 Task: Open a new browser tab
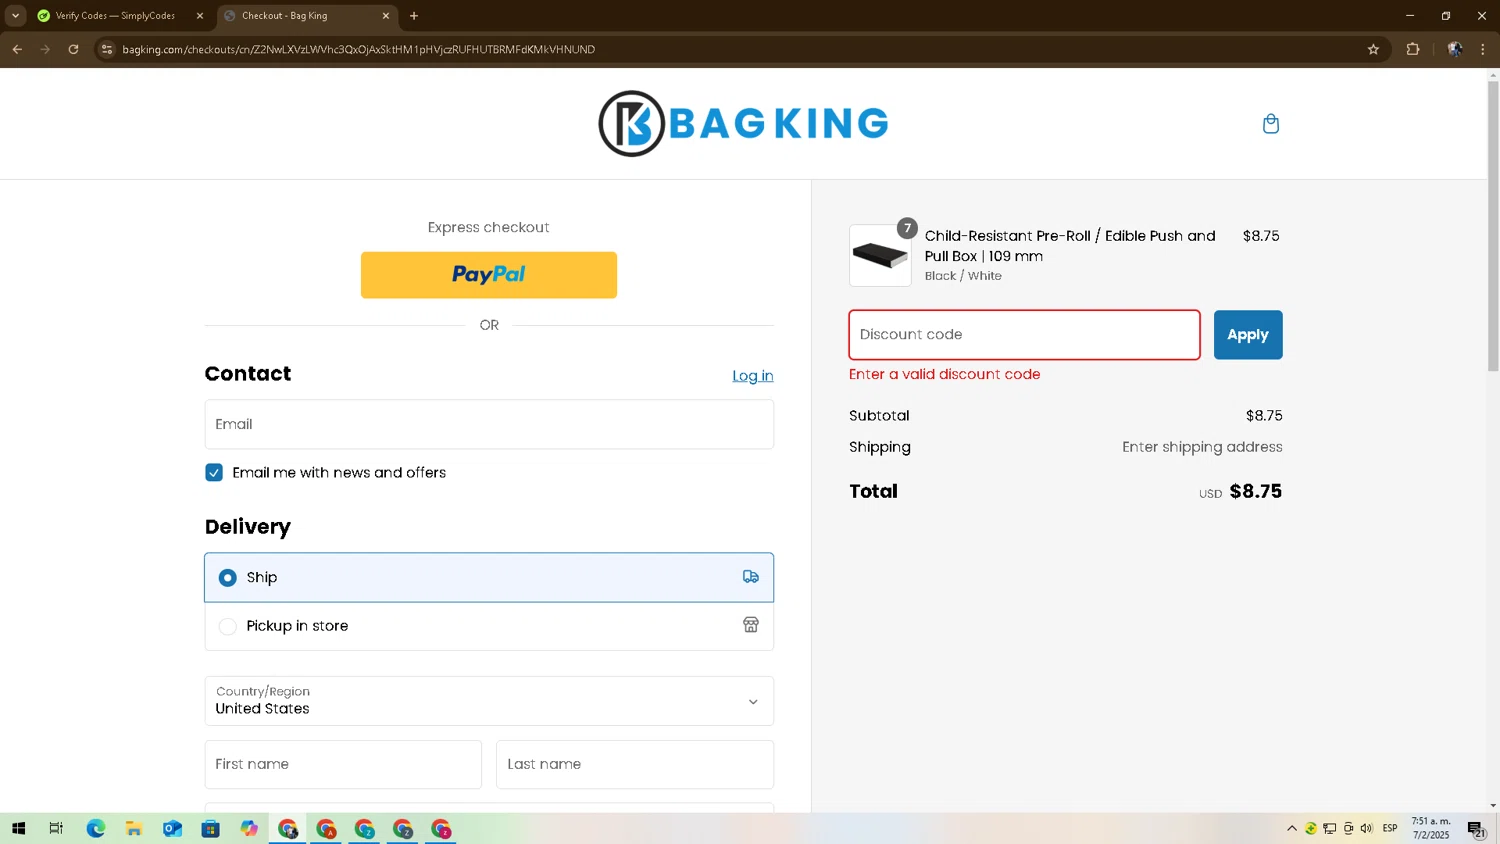pos(414,16)
